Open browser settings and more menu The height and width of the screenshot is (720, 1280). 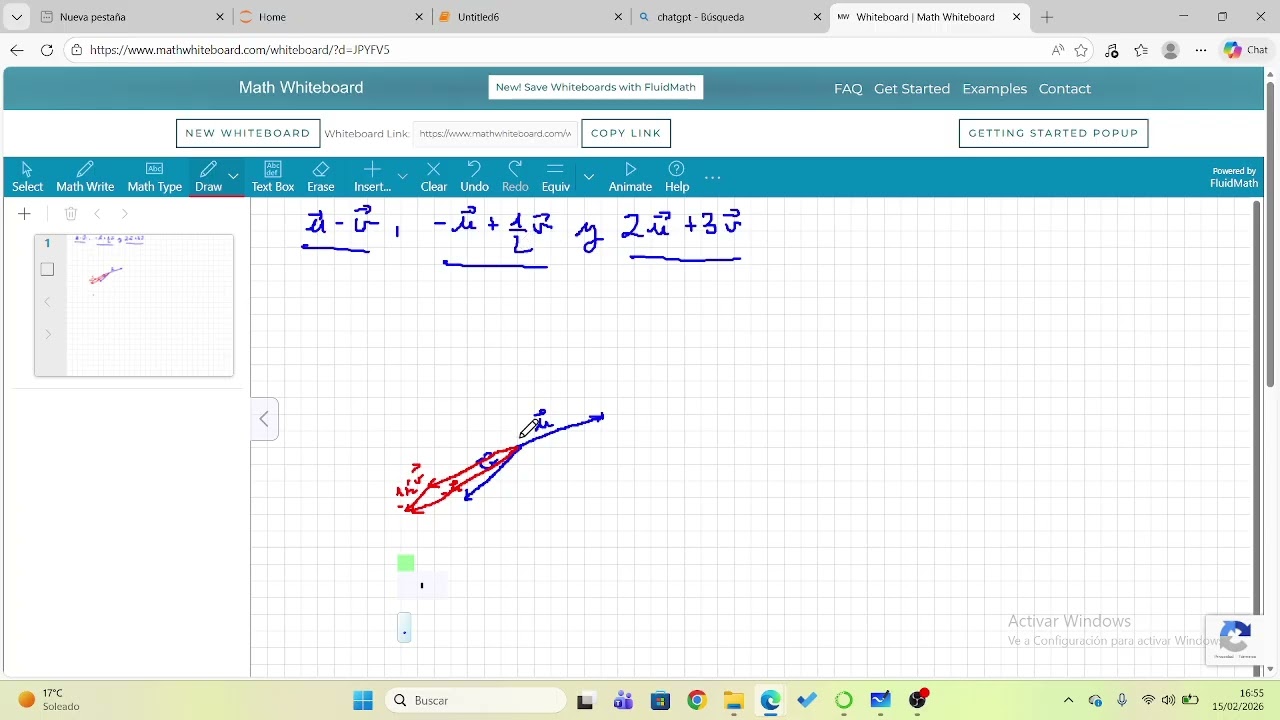[x=1201, y=50]
